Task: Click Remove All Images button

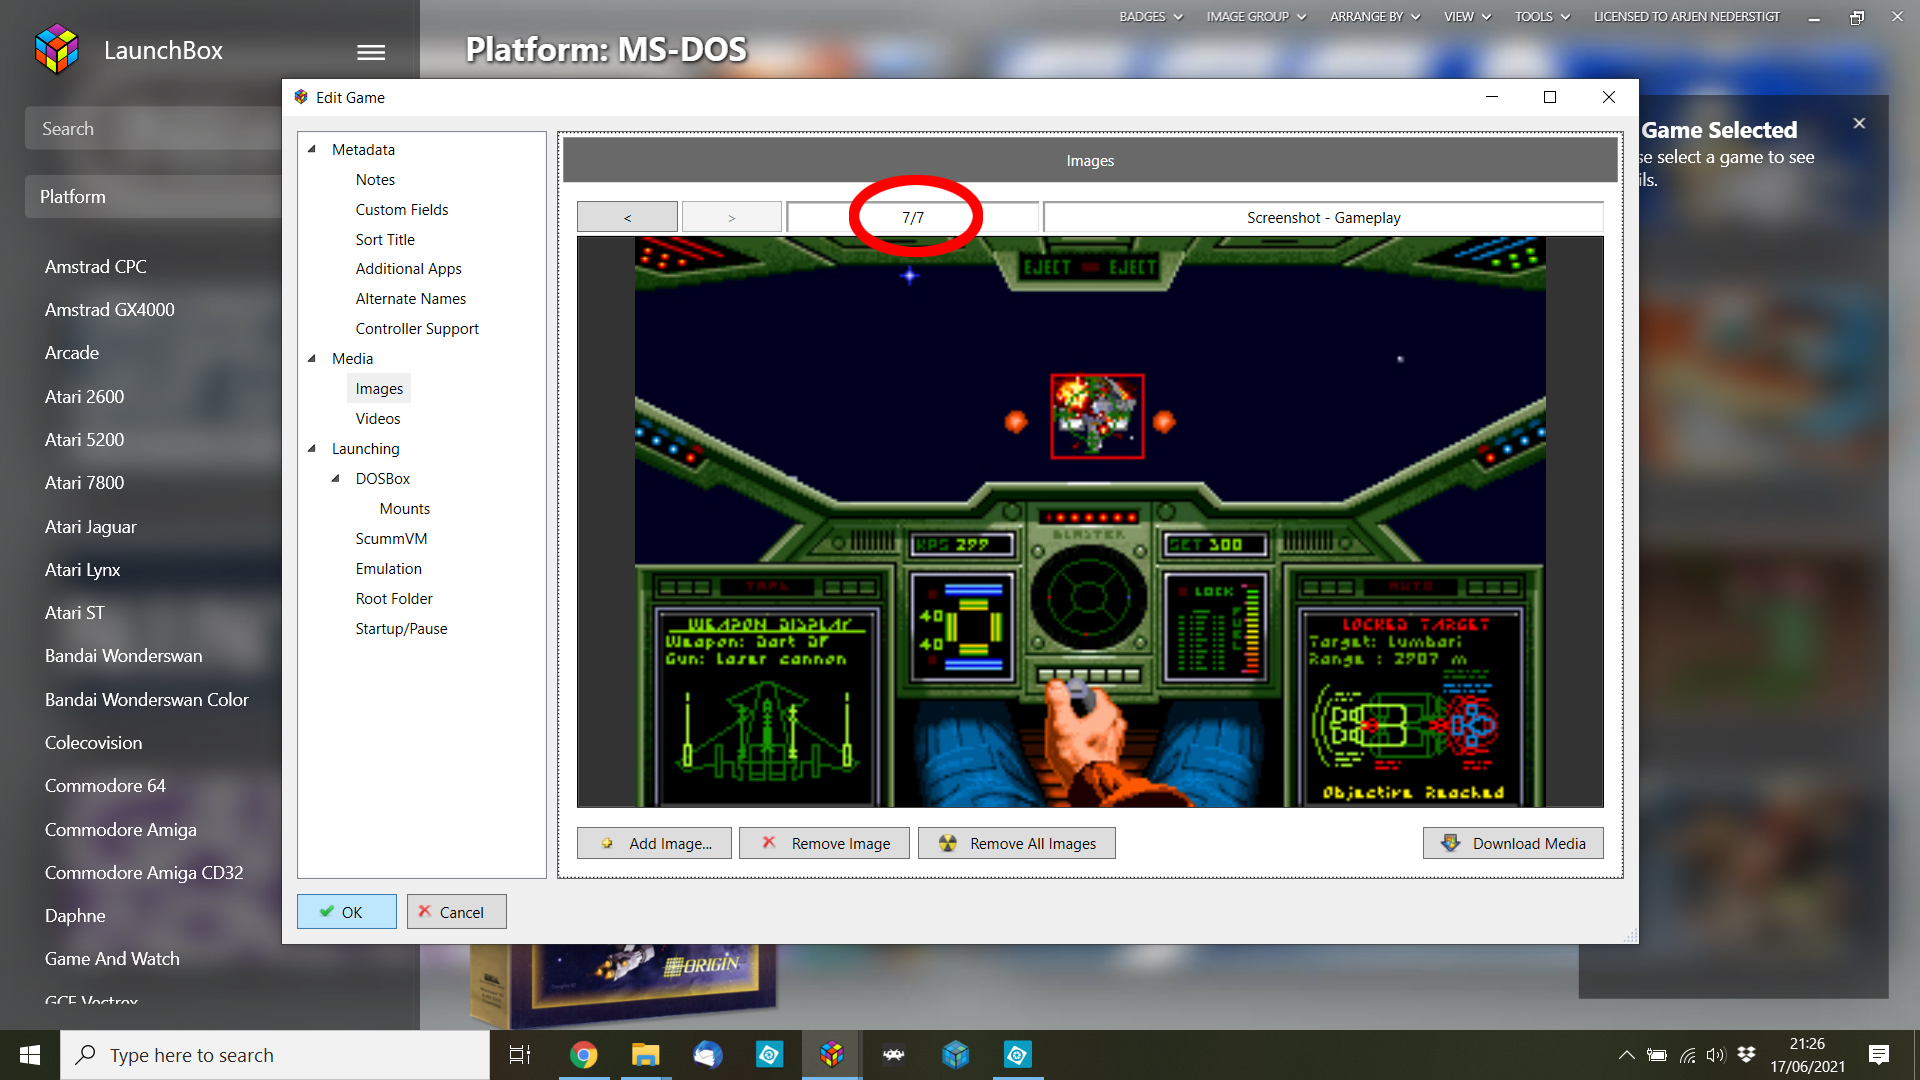Action: pos(1017,843)
